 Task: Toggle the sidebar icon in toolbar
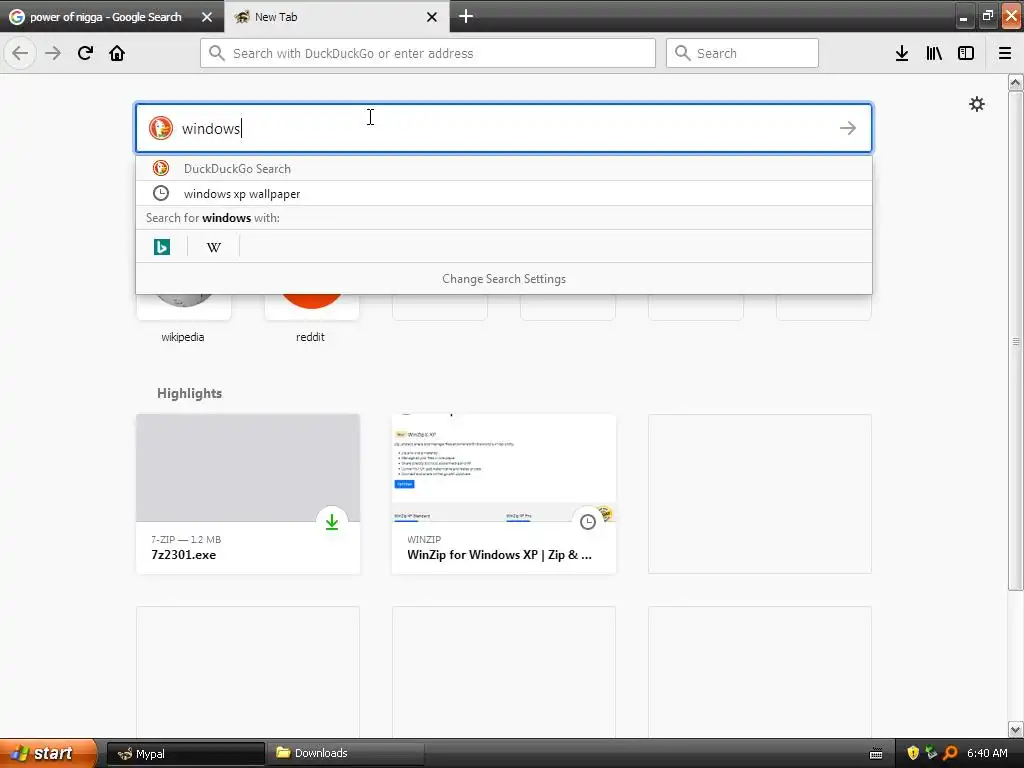point(966,53)
